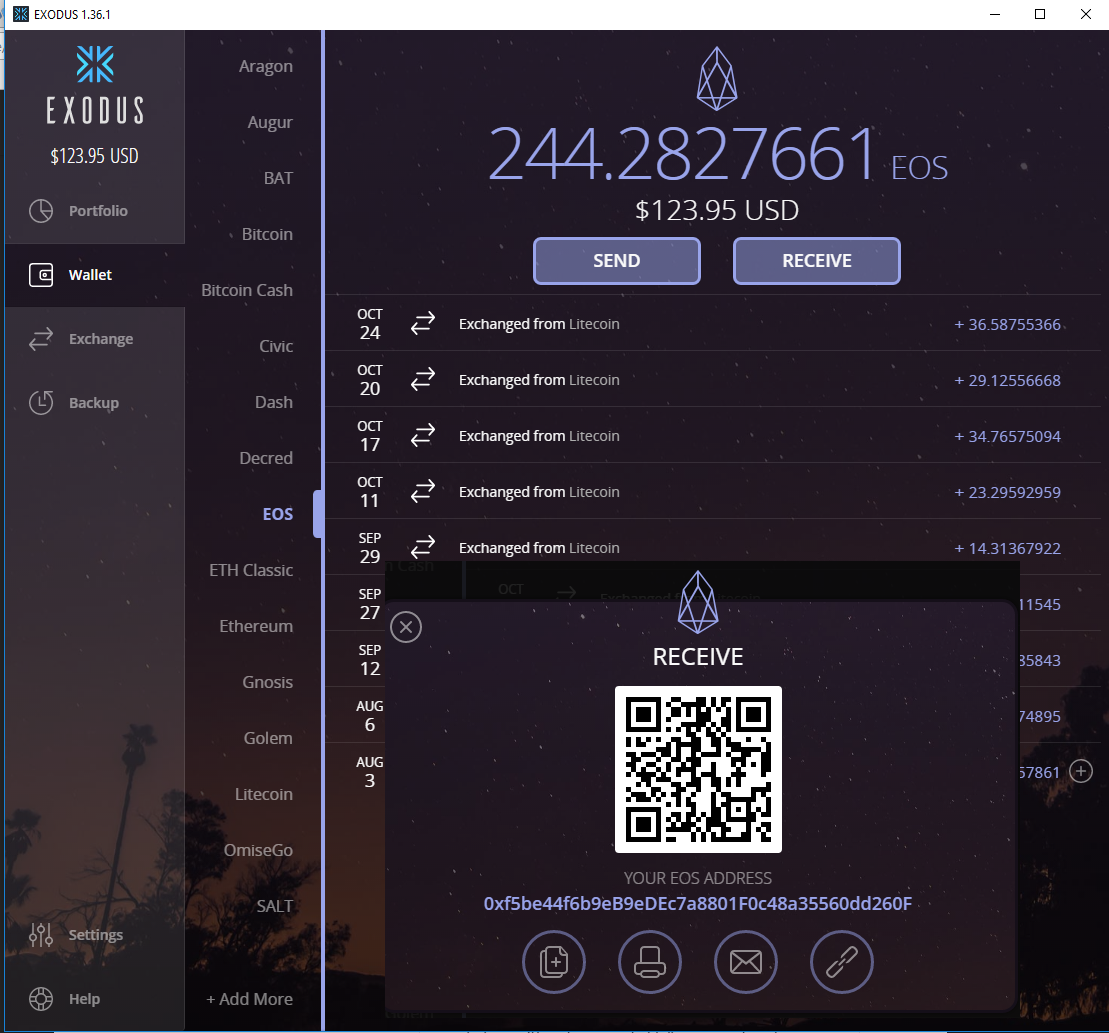This screenshot has height=1033, width=1109.
Task: Click the exchange arrows icon on Sep 29 row
Action: click(423, 547)
